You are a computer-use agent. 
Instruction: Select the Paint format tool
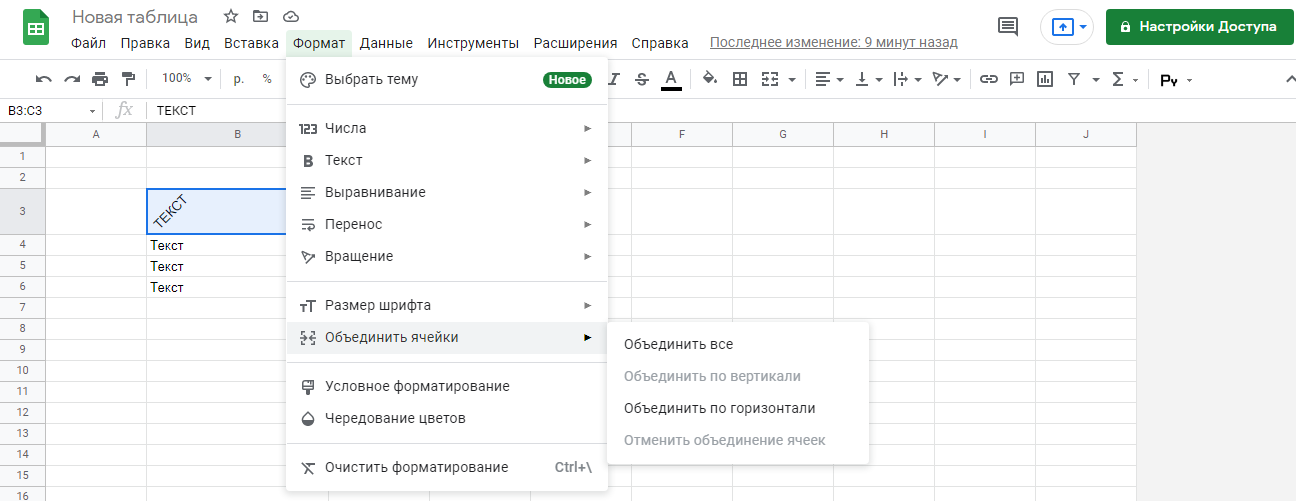(127, 79)
